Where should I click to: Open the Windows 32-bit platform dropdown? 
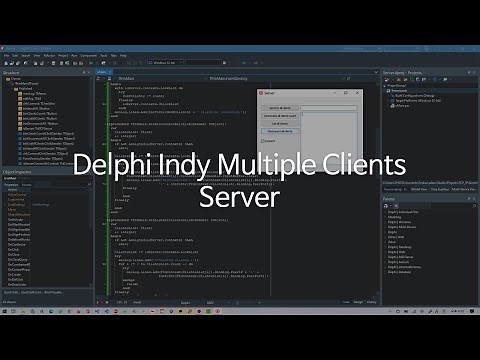pyautogui.click(x=166, y=63)
